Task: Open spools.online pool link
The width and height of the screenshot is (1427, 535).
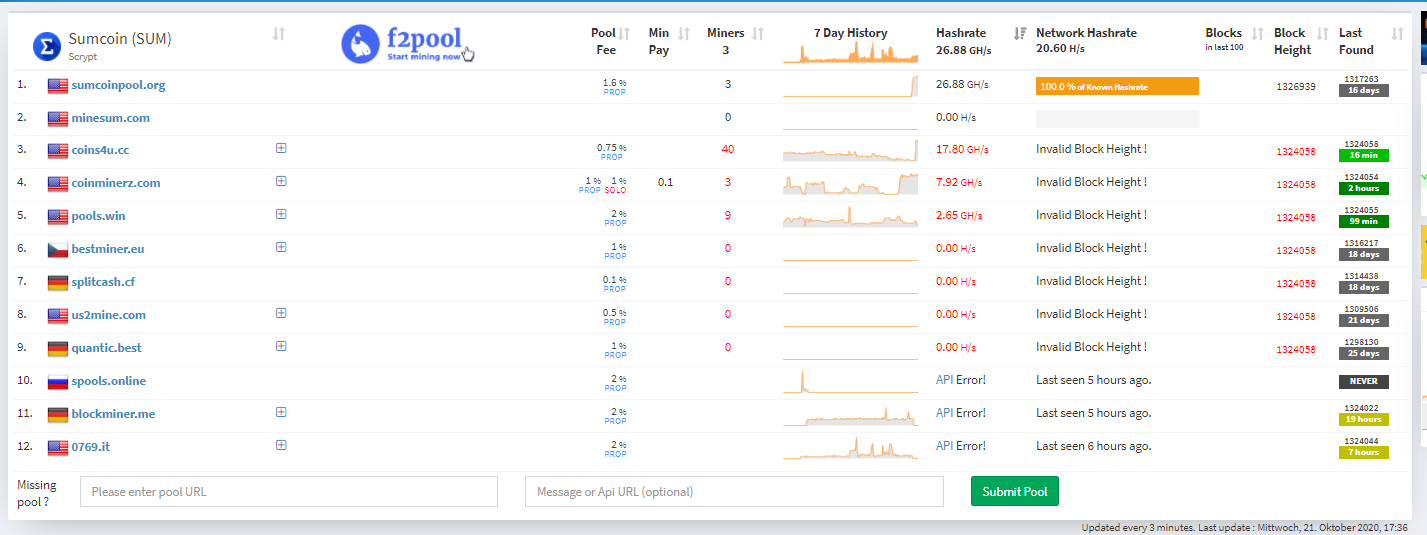Action: point(108,381)
